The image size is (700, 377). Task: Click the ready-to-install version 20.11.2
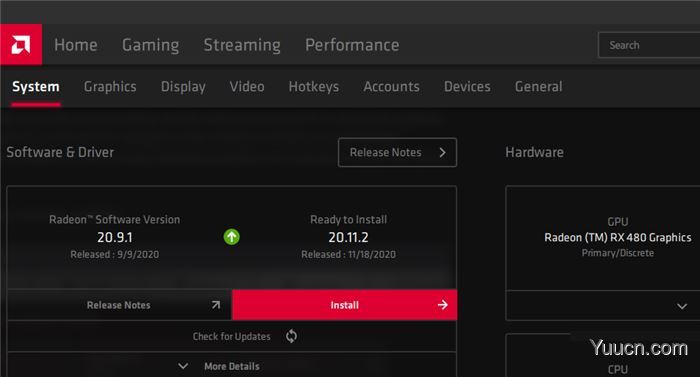348,237
